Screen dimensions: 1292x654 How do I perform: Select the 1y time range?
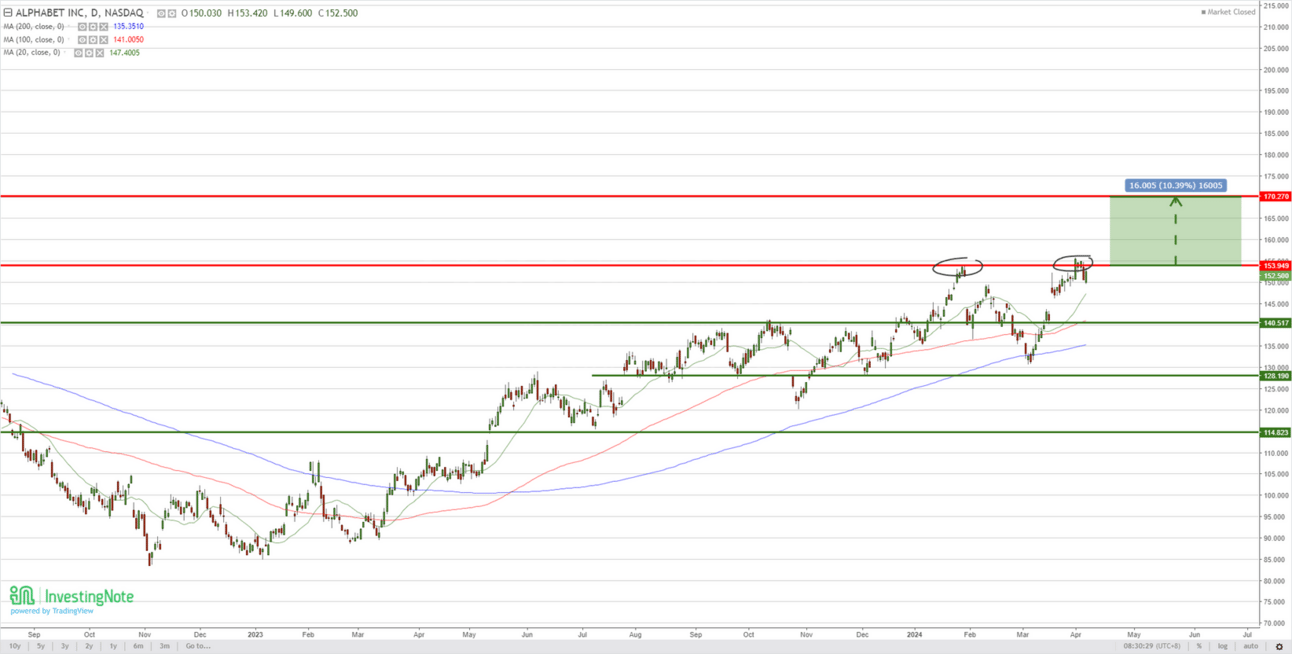coord(113,646)
